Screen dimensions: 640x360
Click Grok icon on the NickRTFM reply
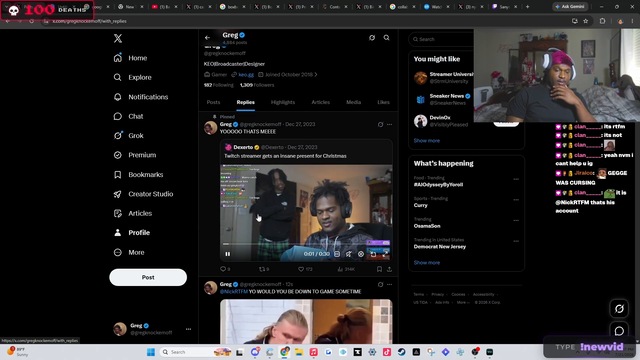[380, 284]
